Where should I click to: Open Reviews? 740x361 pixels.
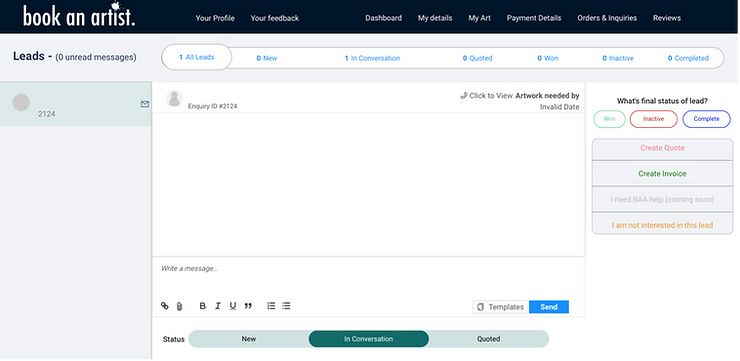point(667,18)
